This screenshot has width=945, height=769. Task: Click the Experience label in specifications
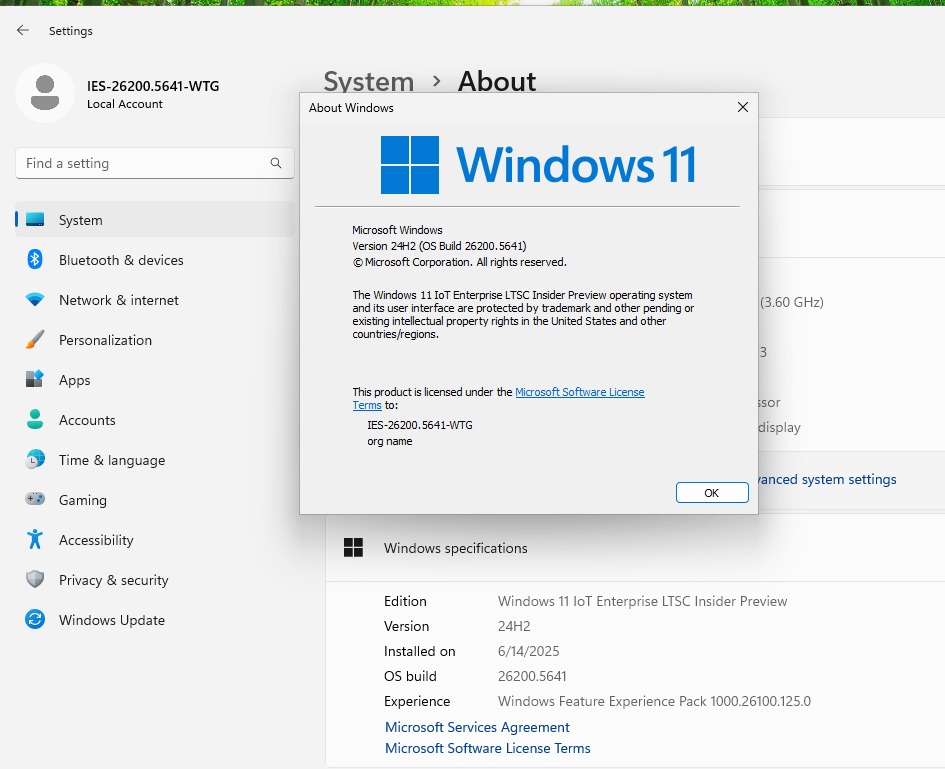click(x=417, y=701)
